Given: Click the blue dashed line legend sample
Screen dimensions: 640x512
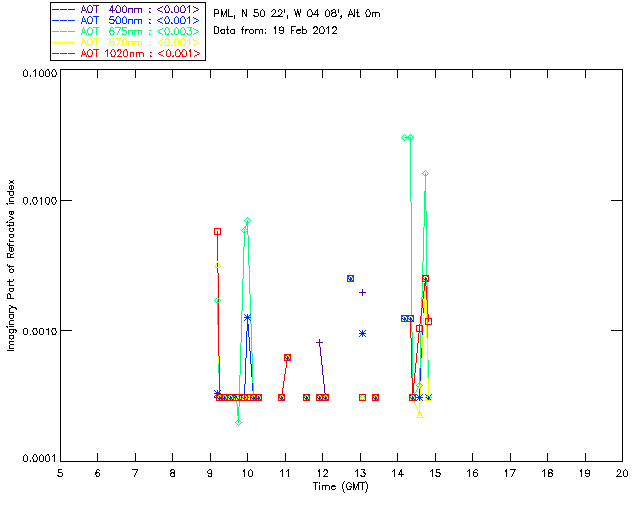Looking at the screenshot, I should point(64,21).
